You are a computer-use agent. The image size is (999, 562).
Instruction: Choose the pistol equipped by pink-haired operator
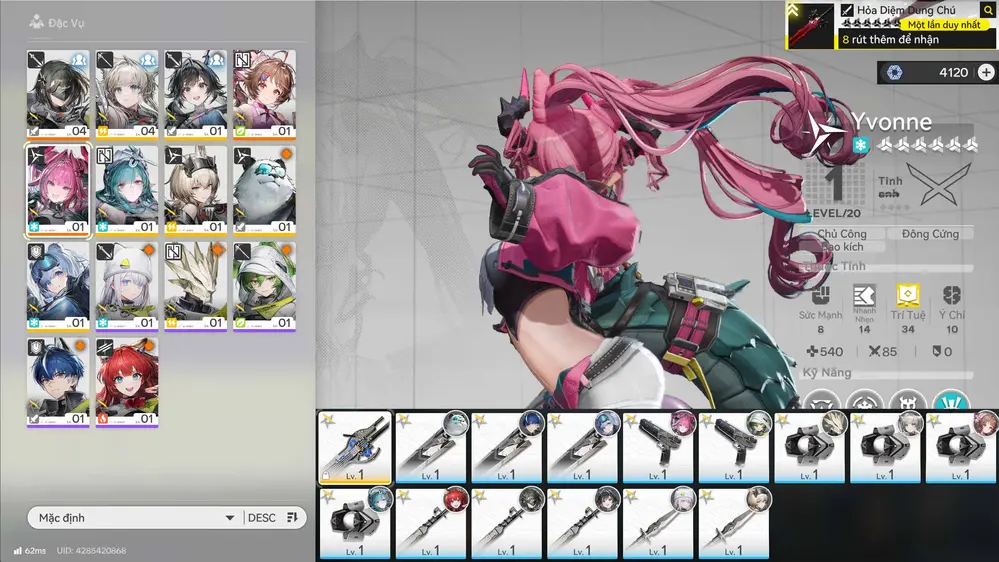tap(657, 446)
